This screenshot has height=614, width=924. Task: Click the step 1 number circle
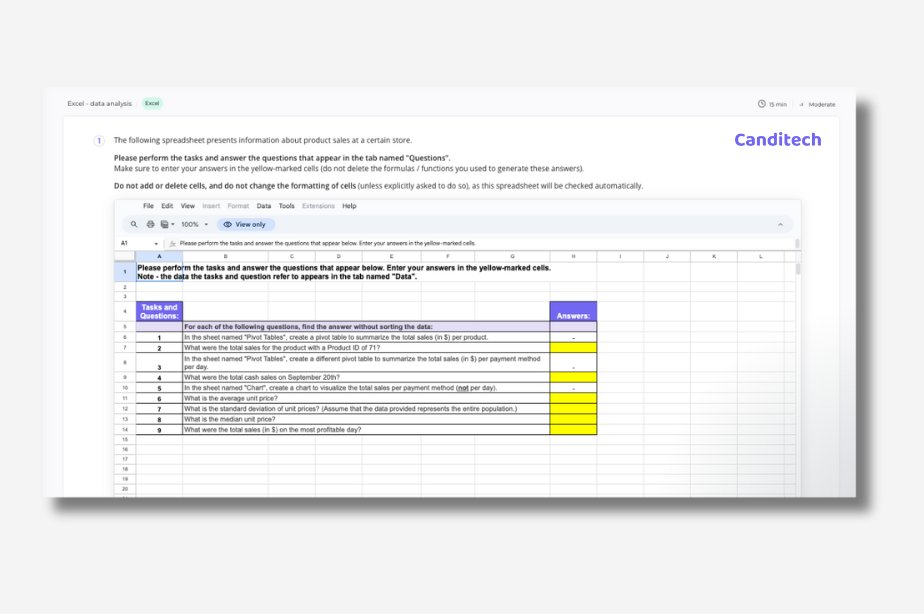point(97,140)
